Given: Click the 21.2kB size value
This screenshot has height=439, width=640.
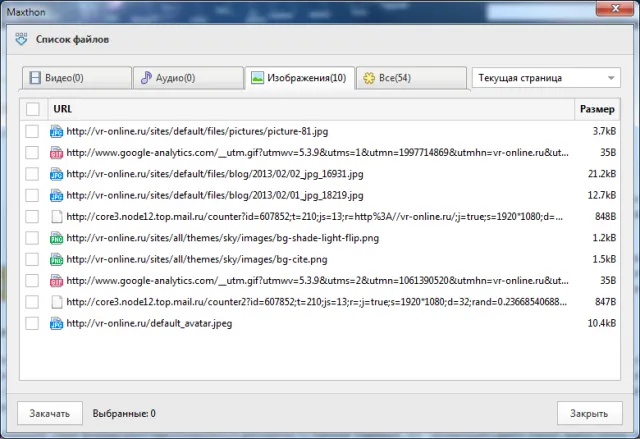Looking at the screenshot, I should pos(602,174).
